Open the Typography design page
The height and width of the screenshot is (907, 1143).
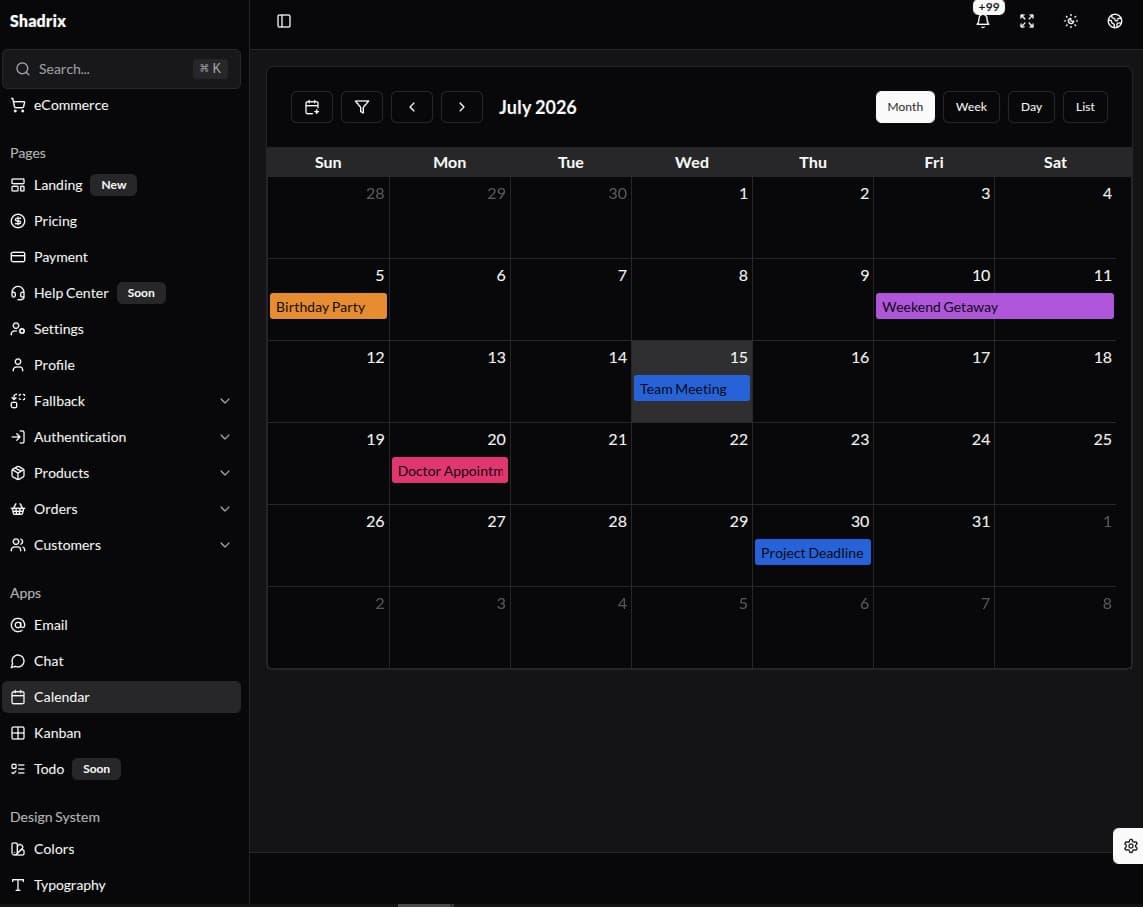pyautogui.click(x=122, y=885)
